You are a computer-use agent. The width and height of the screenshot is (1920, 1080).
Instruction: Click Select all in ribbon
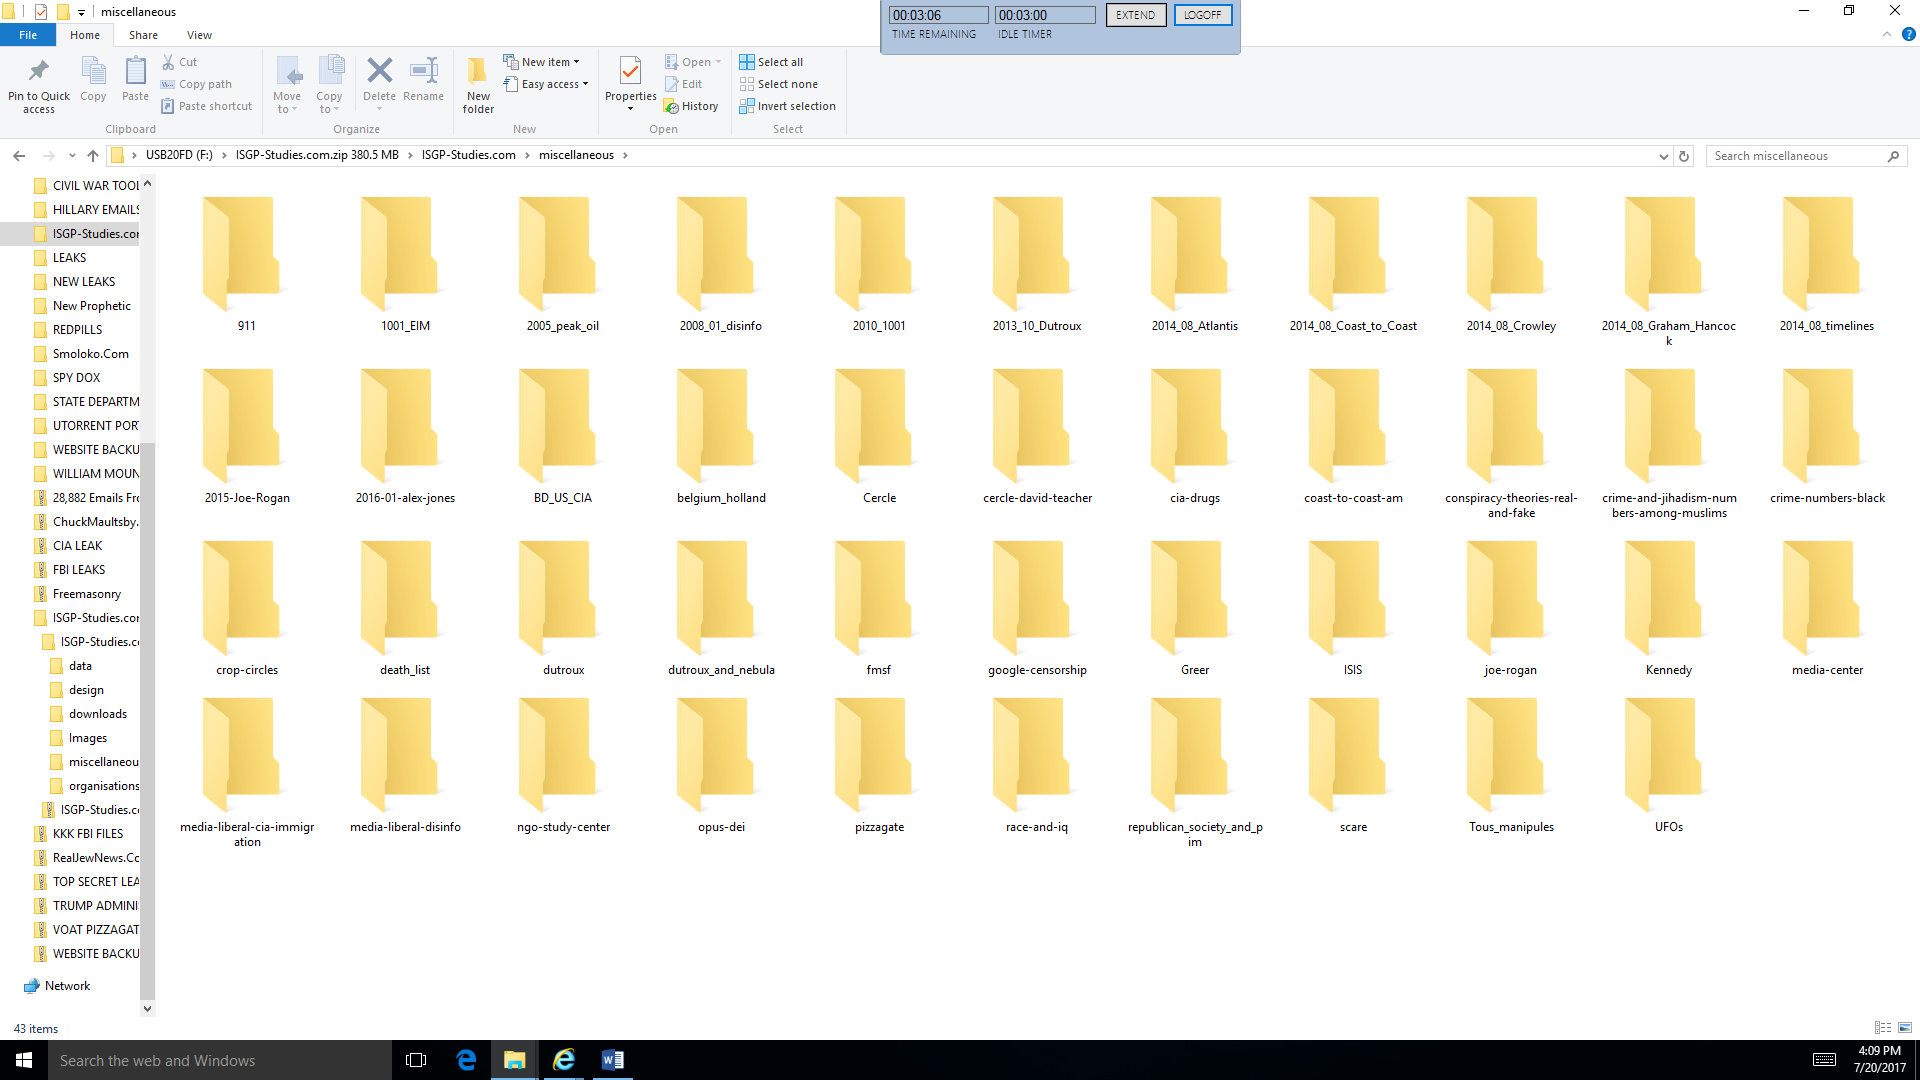point(771,62)
